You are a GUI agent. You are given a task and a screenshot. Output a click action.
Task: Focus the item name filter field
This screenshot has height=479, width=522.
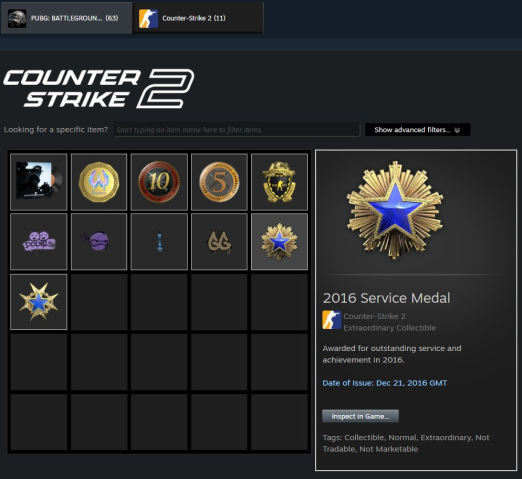pyautogui.click(x=237, y=130)
